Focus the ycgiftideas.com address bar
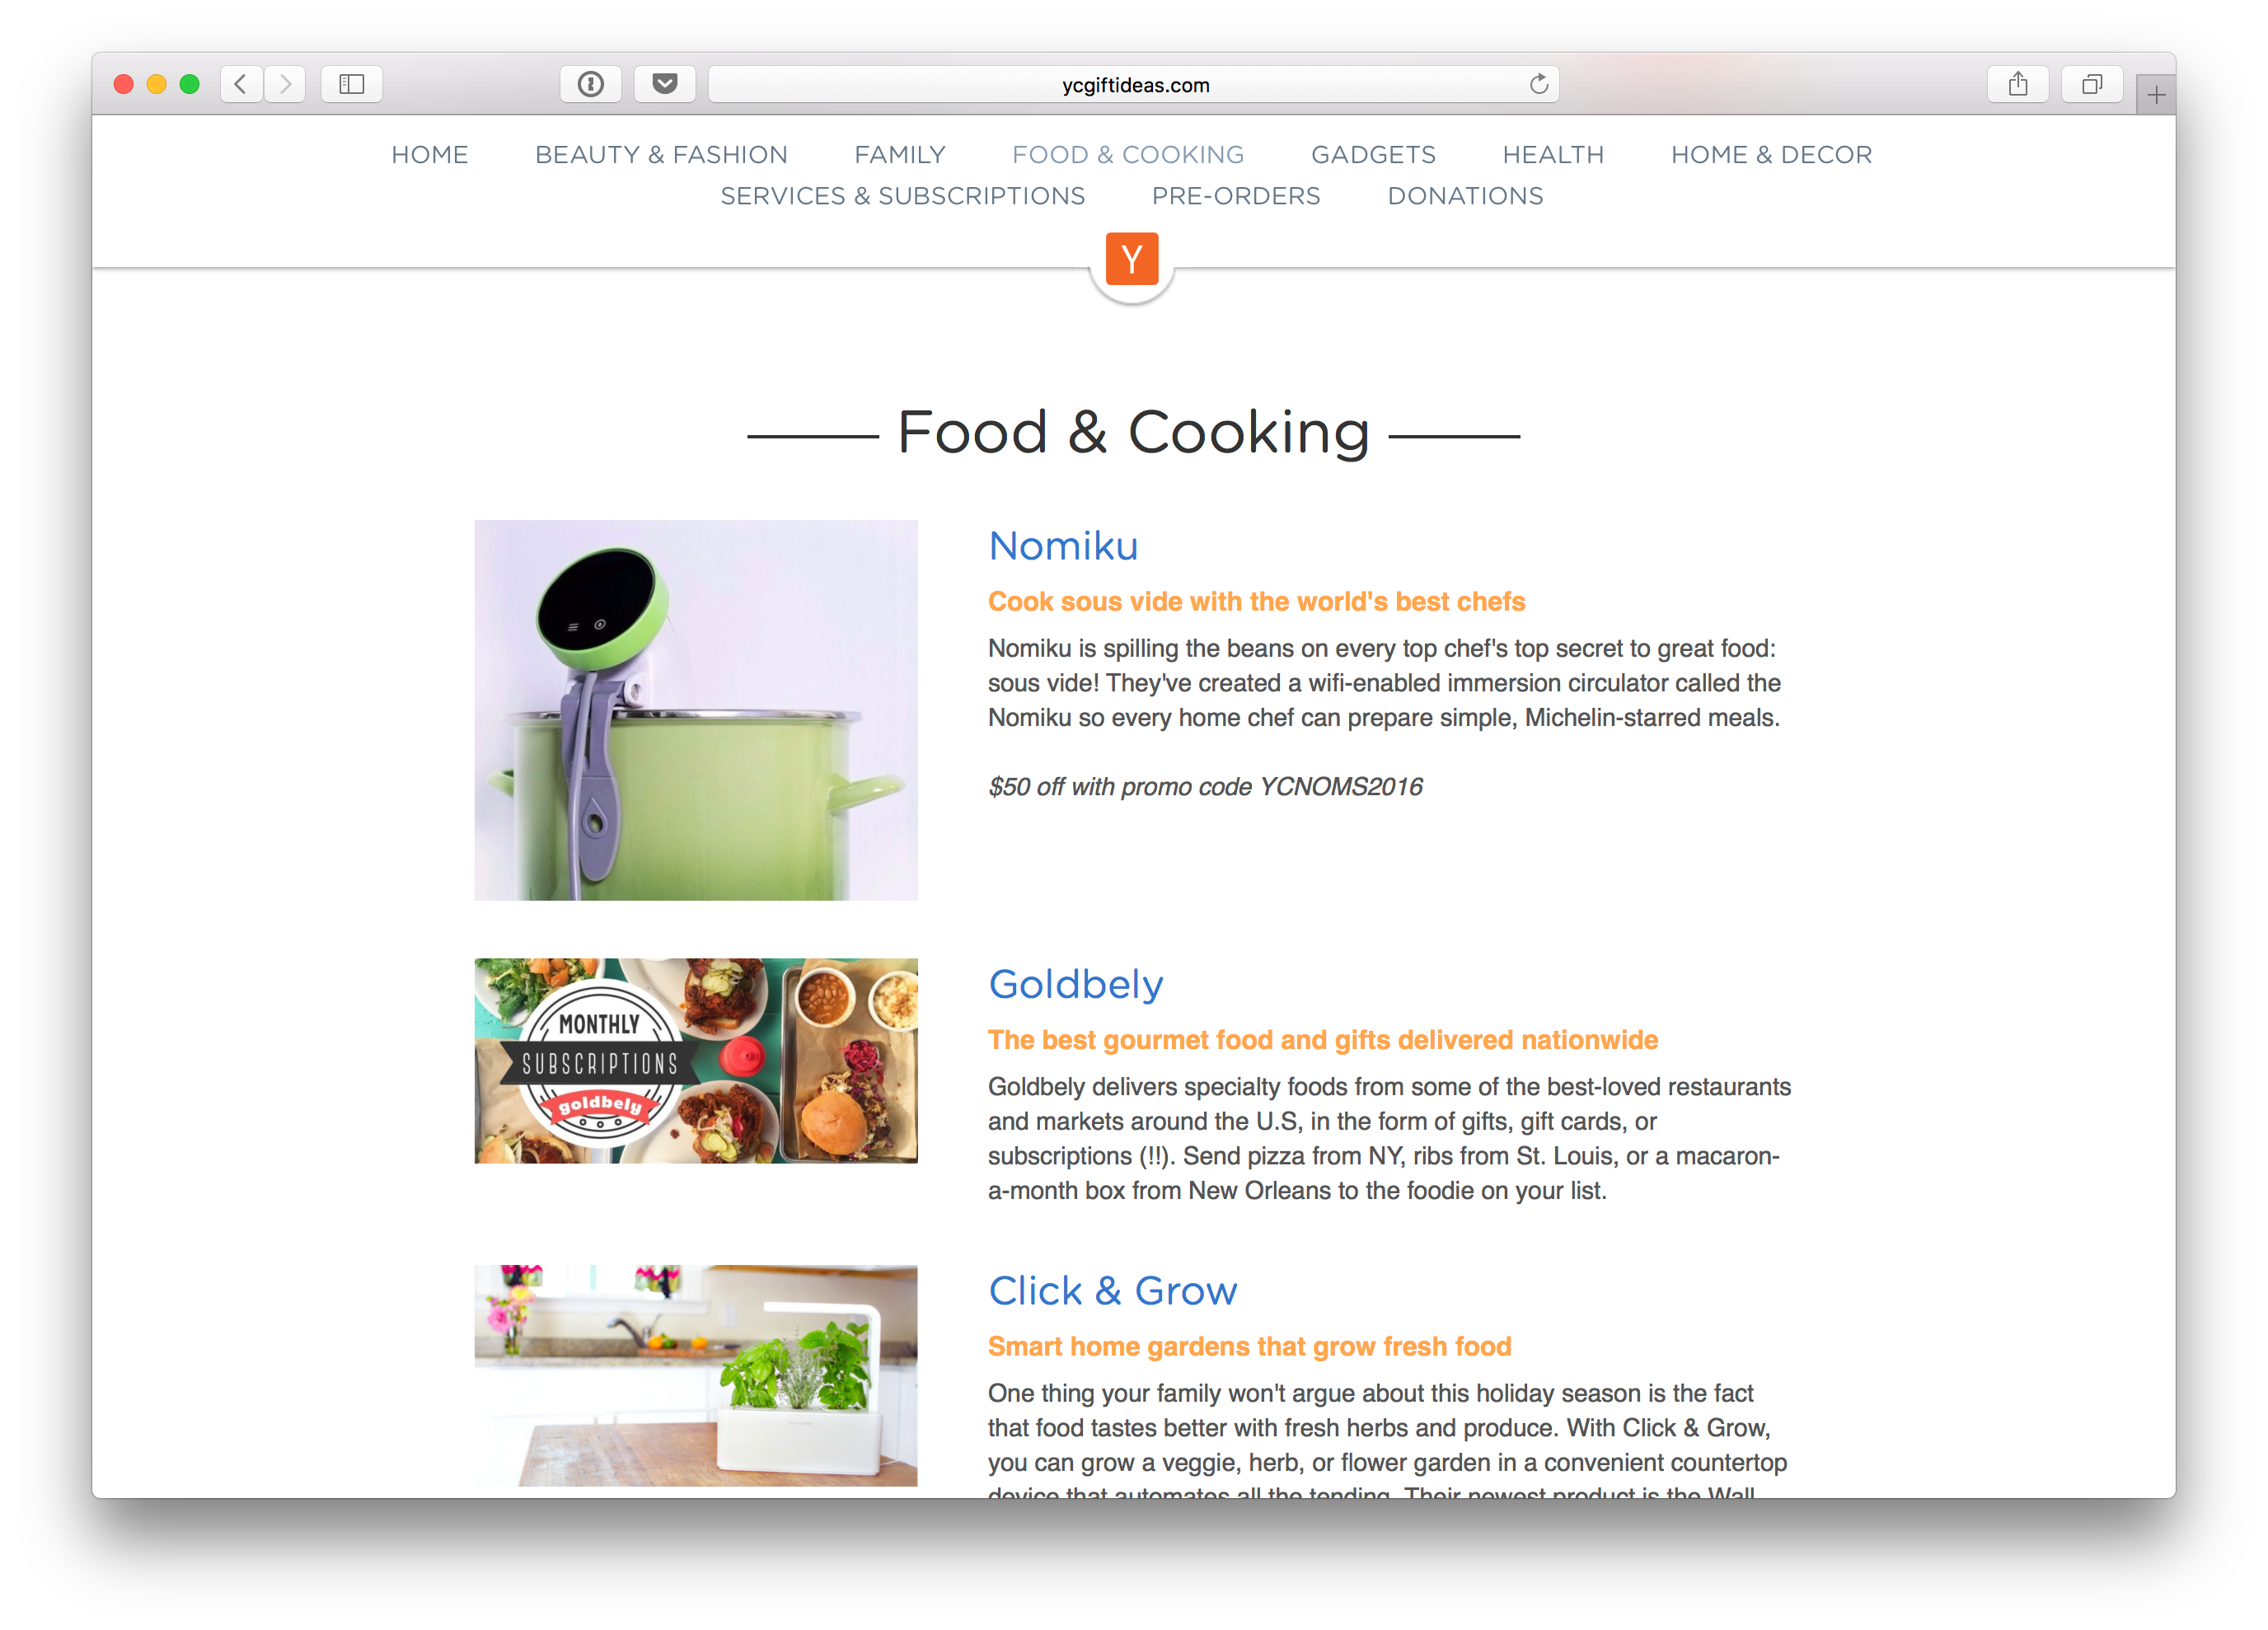The height and width of the screenshot is (1630, 2268). 1134,84
